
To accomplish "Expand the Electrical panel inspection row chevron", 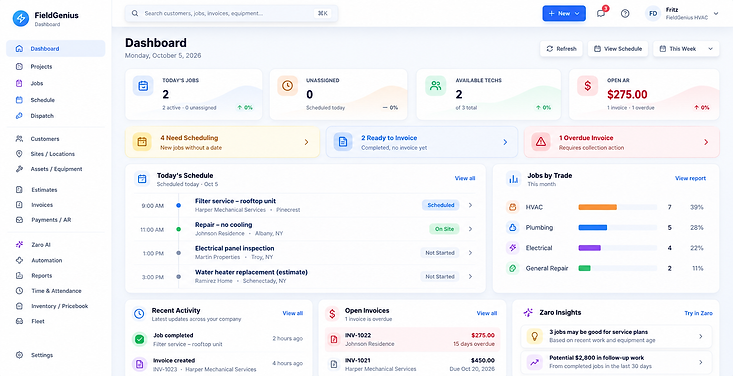I will [470, 253].
